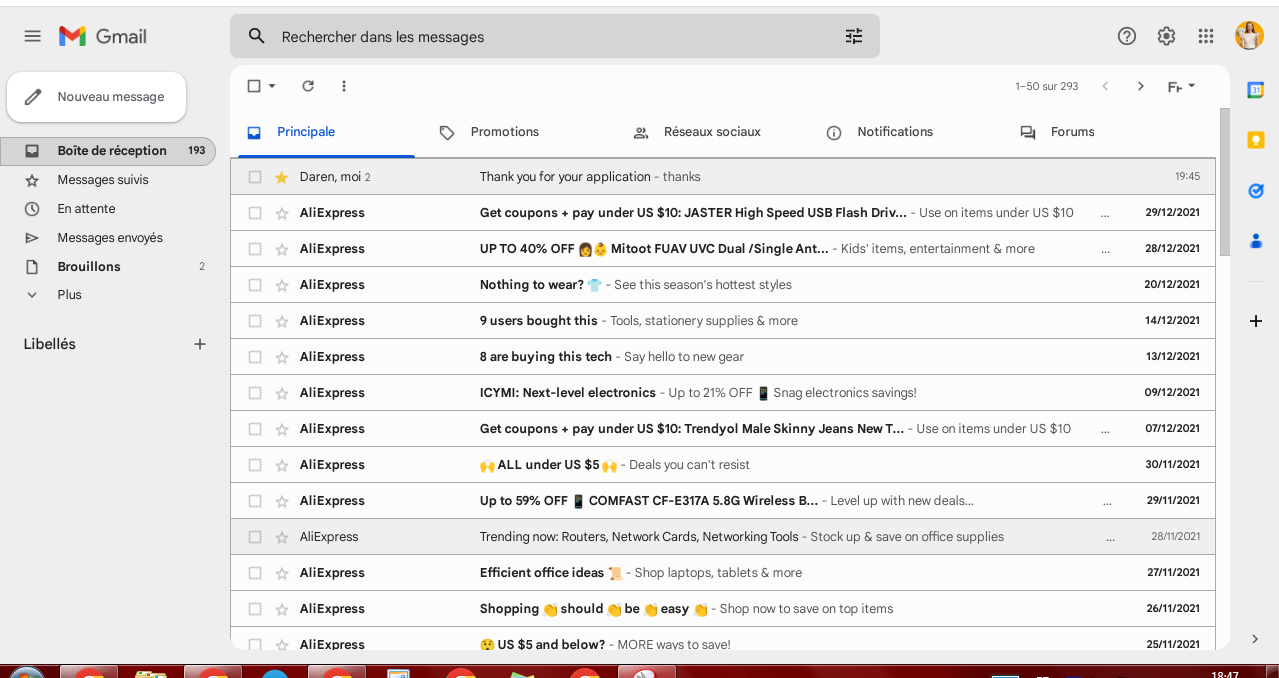The width and height of the screenshot is (1279, 678).
Task: Open email dated 14/12/2021
Action: tap(723, 321)
